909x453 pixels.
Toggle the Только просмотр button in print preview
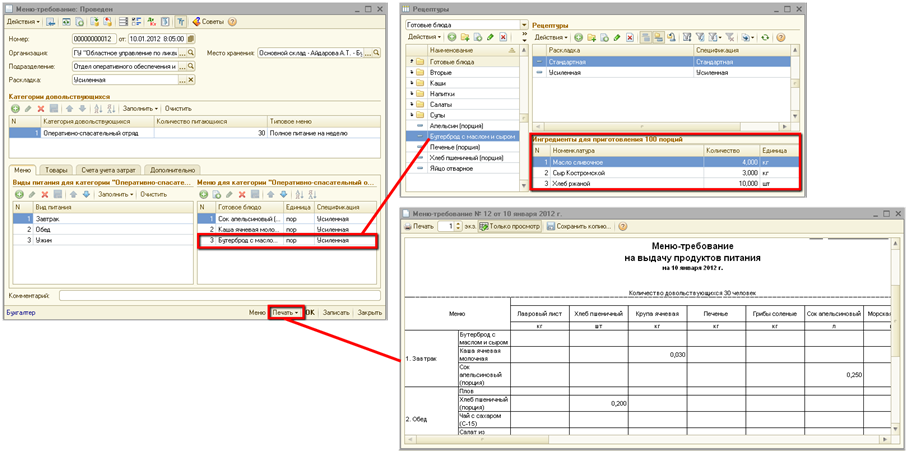tap(511, 227)
